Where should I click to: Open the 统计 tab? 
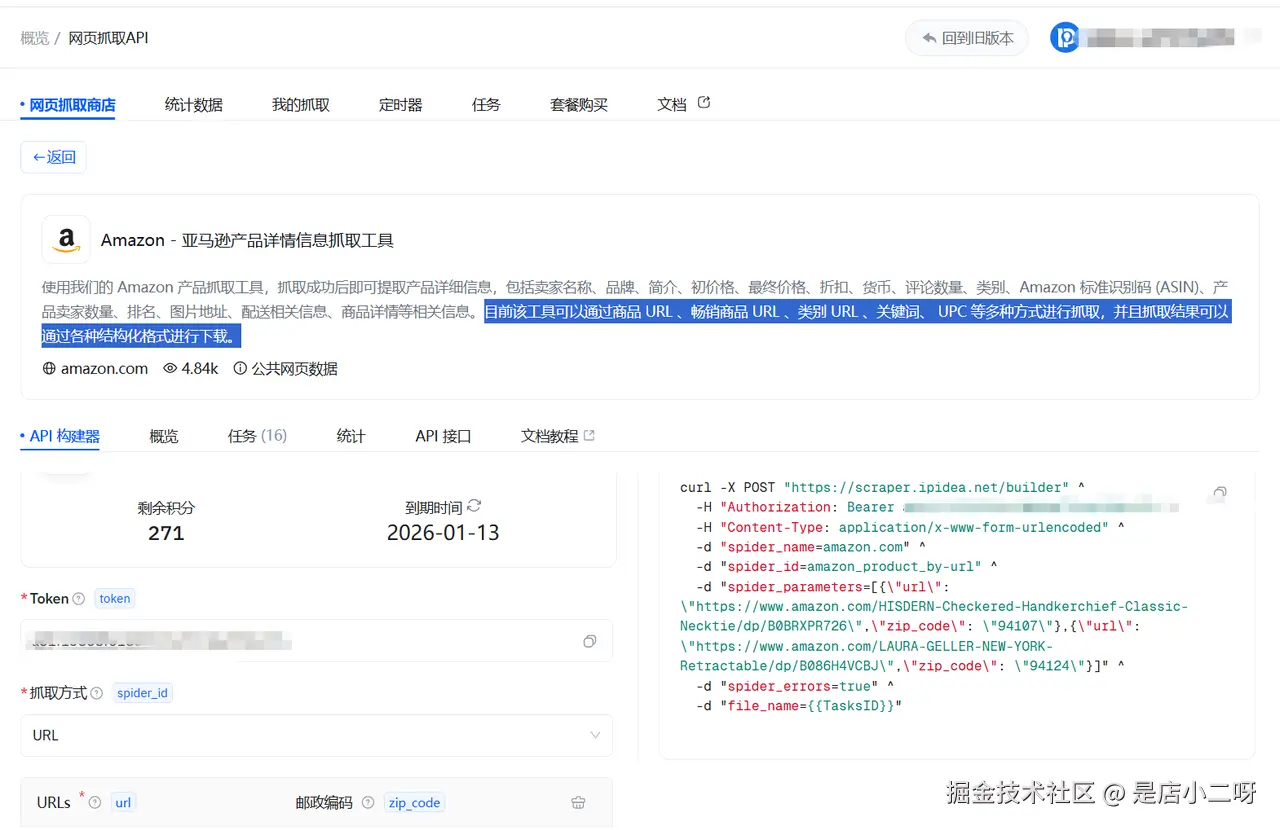point(351,436)
